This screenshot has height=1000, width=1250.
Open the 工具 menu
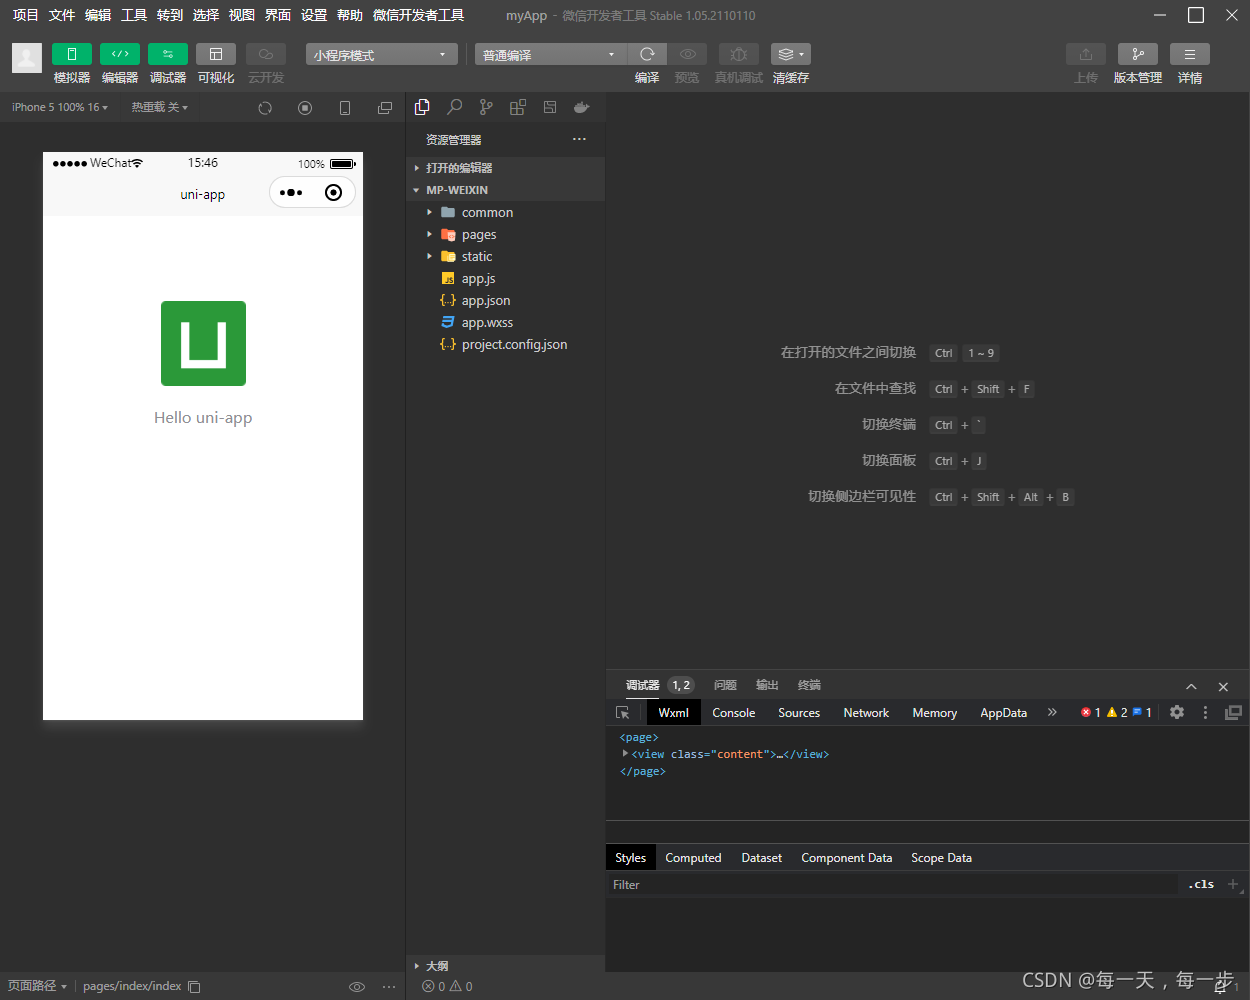pyautogui.click(x=134, y=15)
